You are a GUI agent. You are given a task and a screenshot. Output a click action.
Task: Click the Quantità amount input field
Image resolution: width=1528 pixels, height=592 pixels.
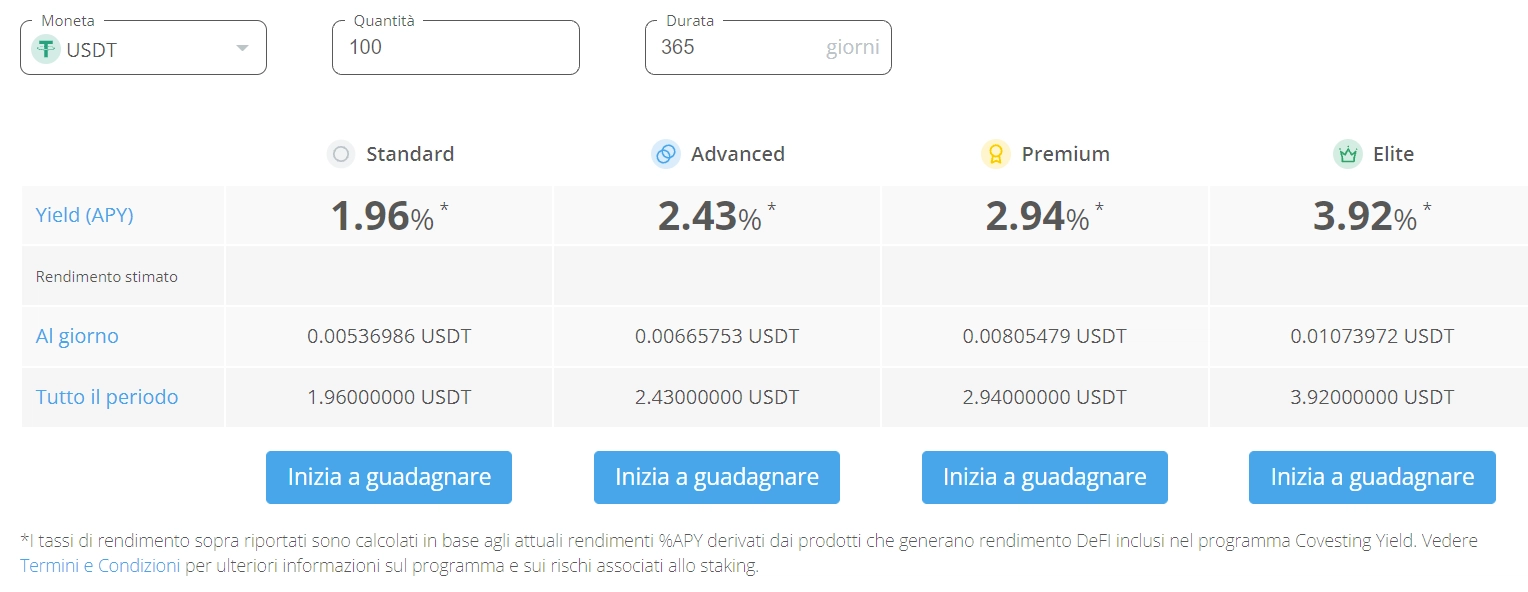pos(455,47)
